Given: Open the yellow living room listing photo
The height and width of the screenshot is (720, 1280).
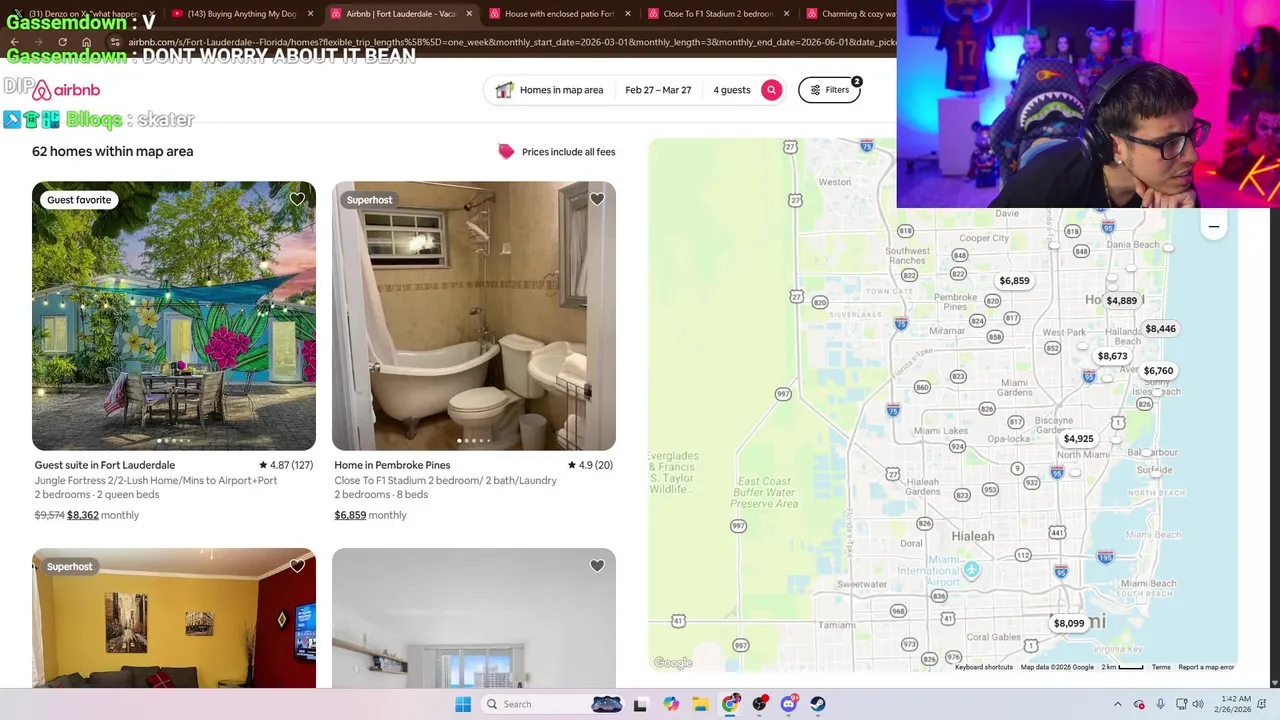Looking at the screenshot, I should 174,618.
